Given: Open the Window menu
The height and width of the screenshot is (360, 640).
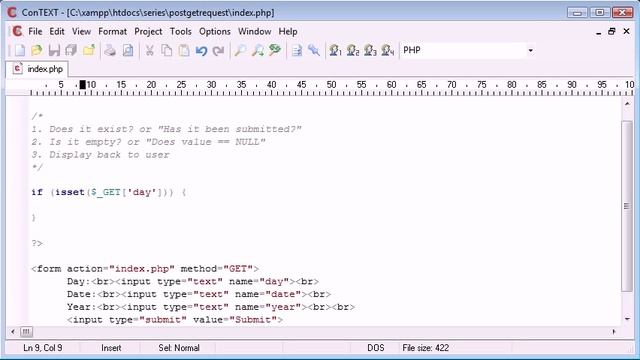Looking at the screenshot, I should coord(254,31).
